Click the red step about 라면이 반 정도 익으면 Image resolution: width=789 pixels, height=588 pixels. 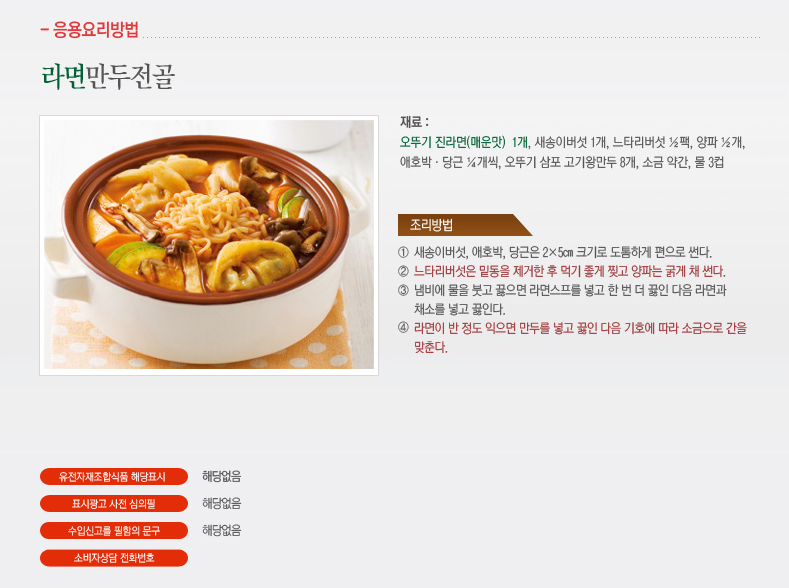pyautogui.click(x=580, y=338)
